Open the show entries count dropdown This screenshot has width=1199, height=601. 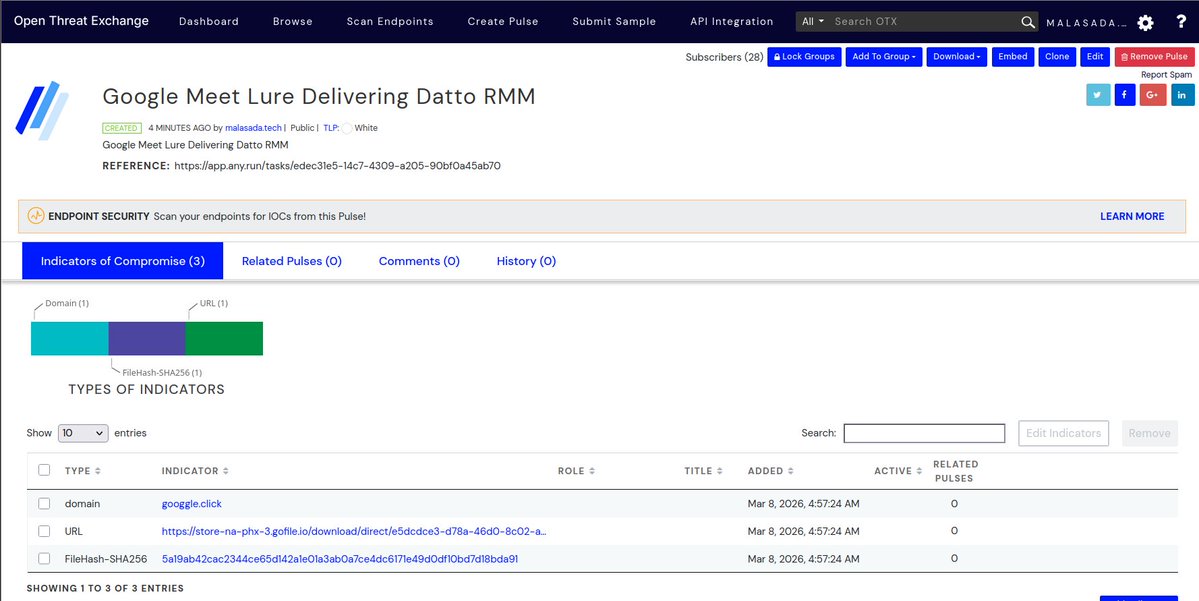pos(83,433)
